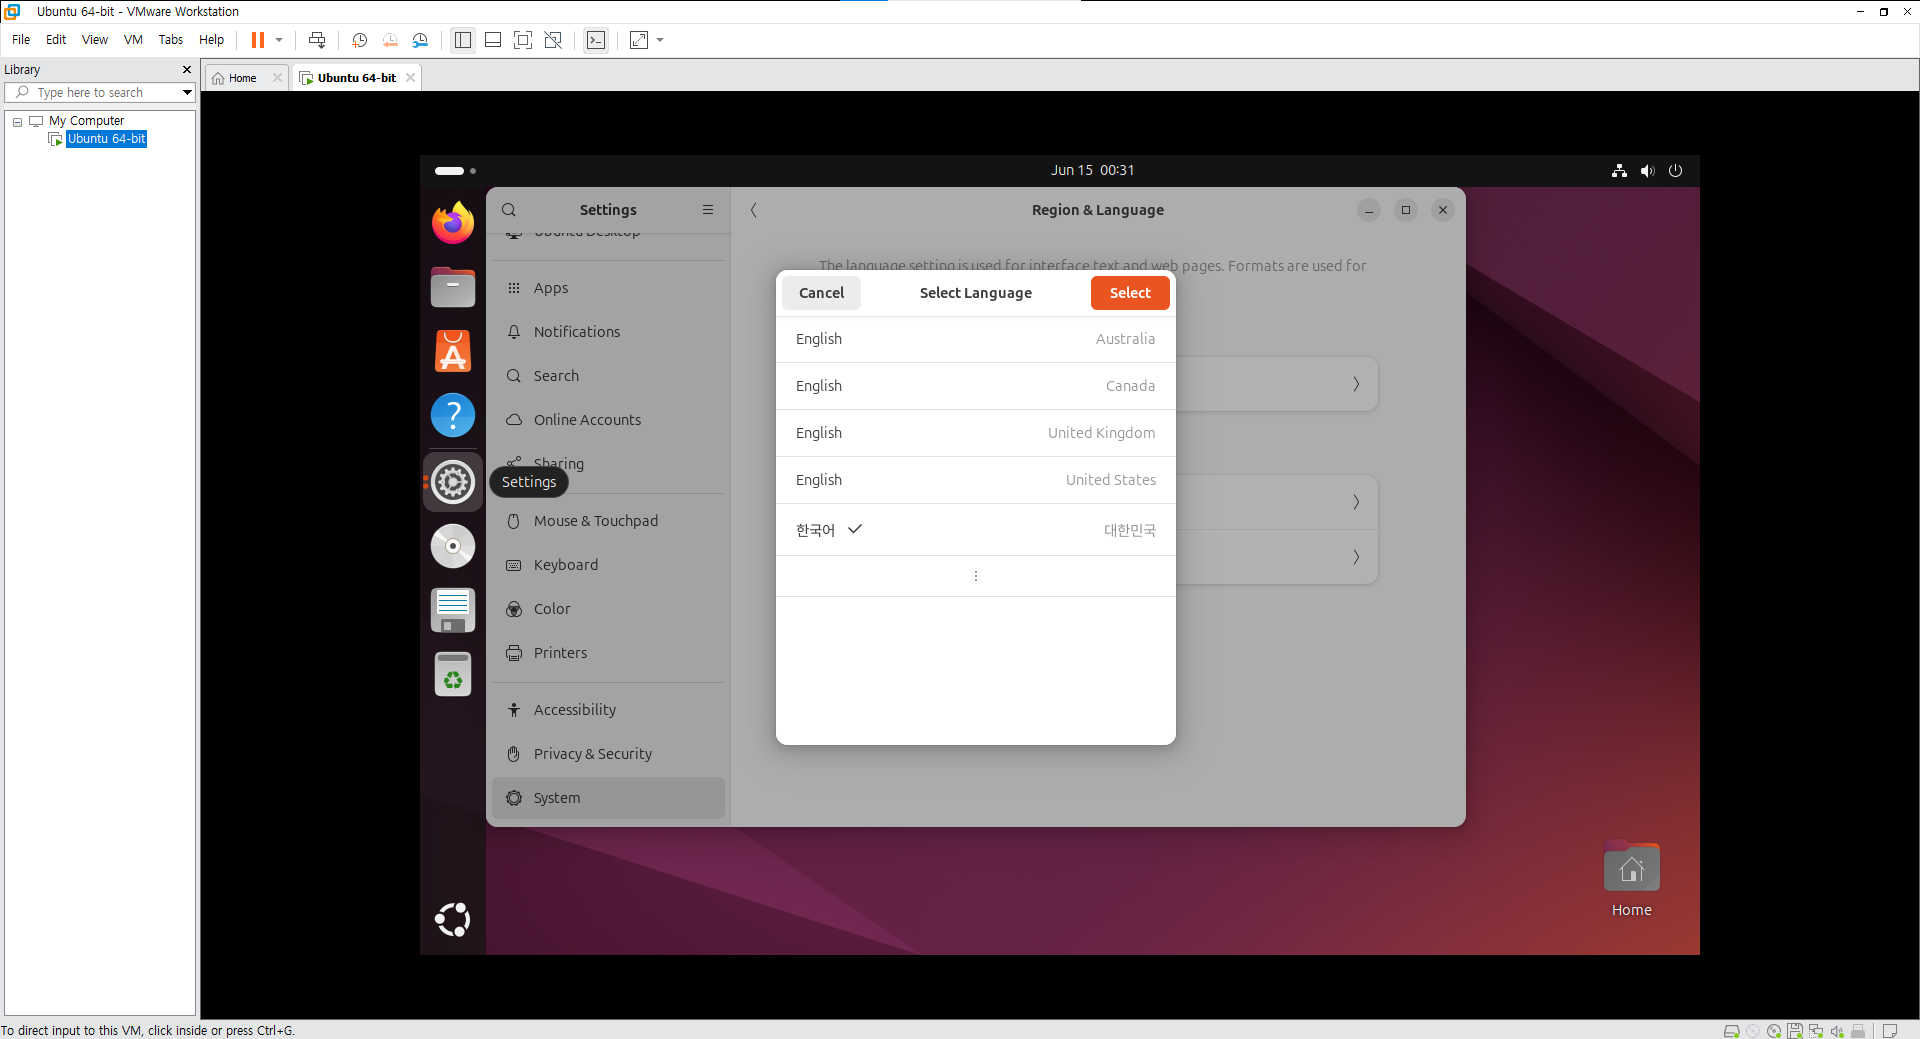Click the Activities workspace indicator
1920x1039 pixels.
coord(455,171)
